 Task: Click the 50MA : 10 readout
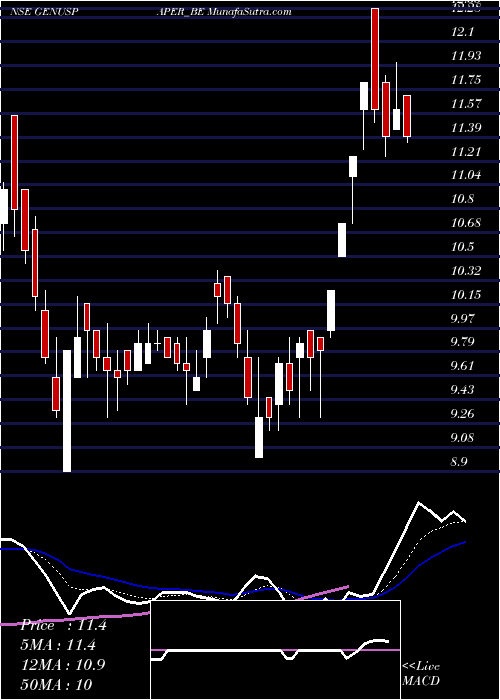[x=56, y=684]
